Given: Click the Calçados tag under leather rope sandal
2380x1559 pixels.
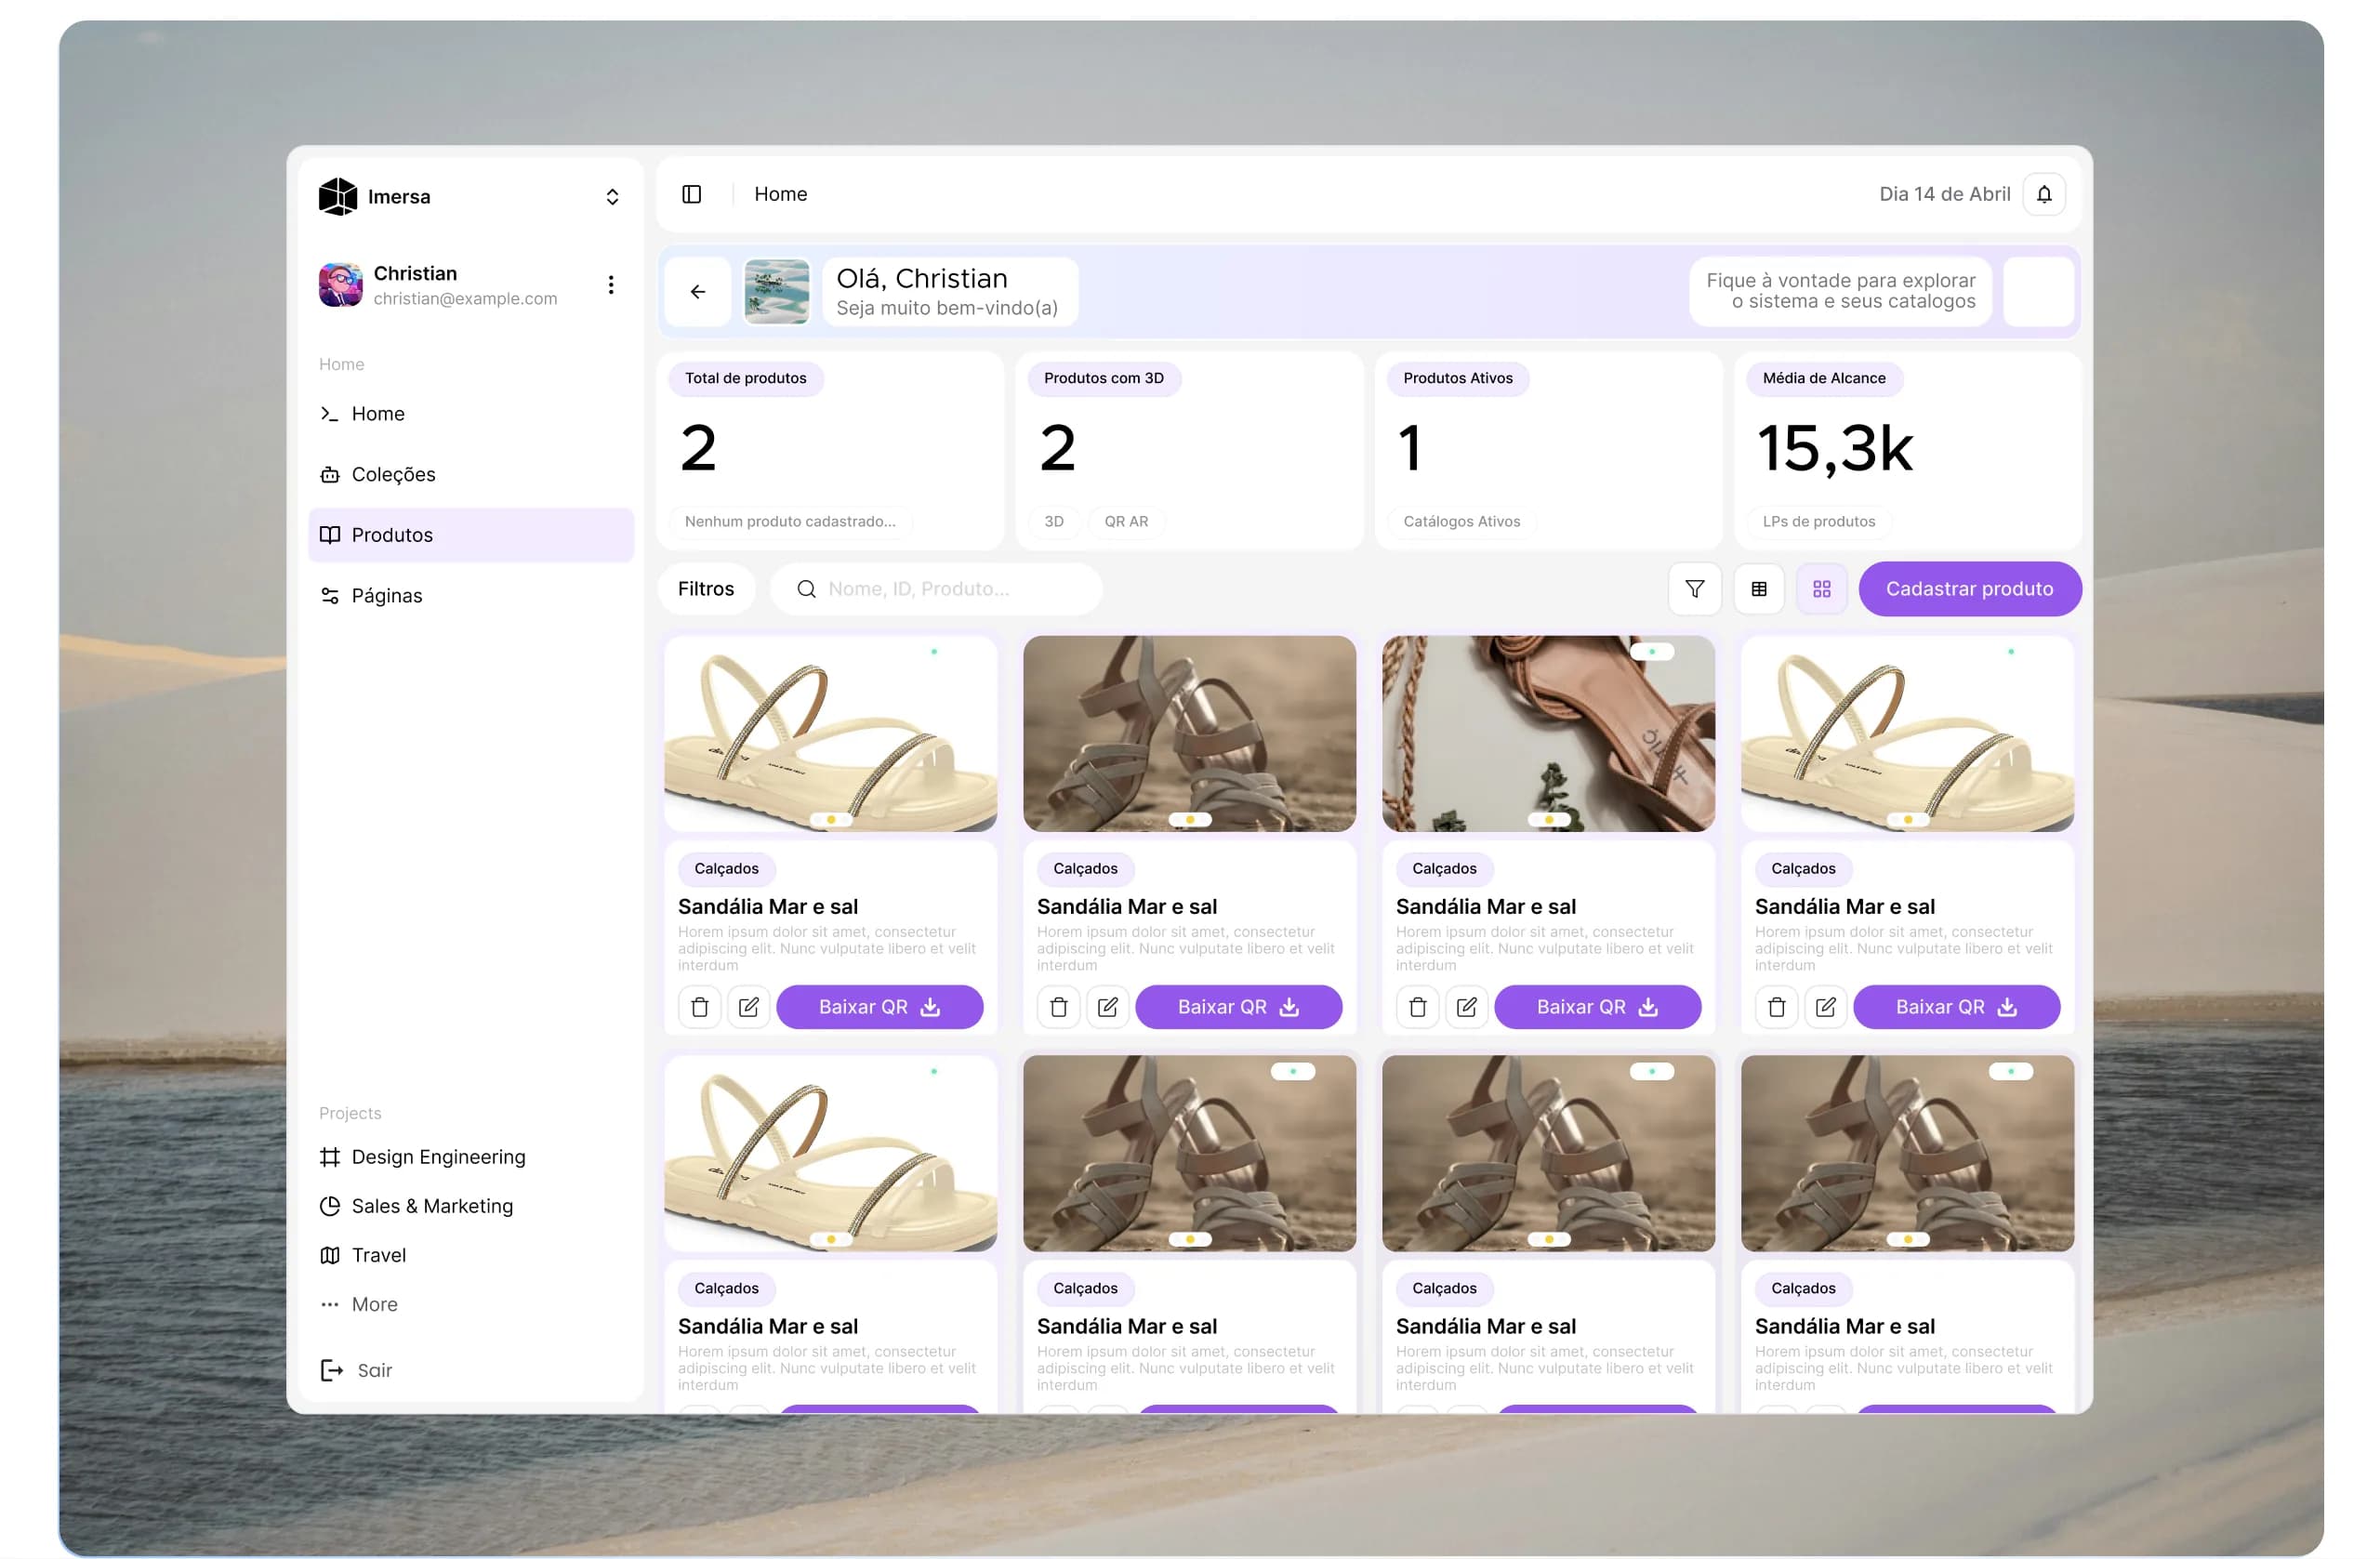Looking at the screenshot, I should click(1444, 868).
